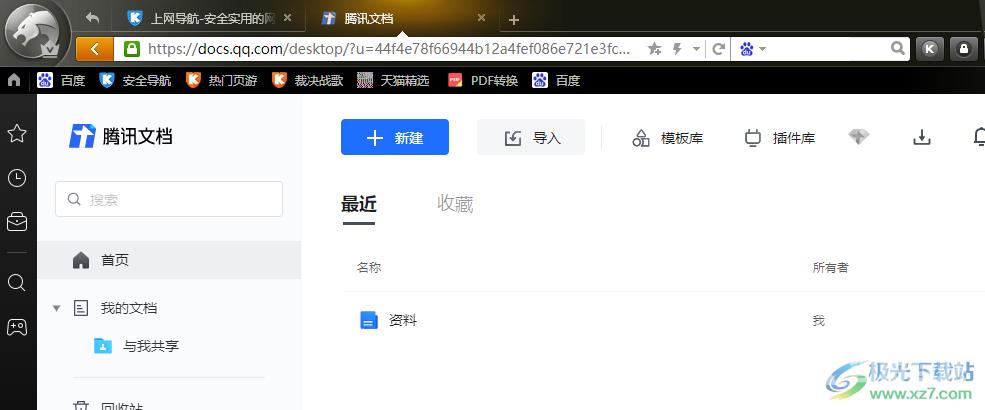The height and width of the screenshot is (410, 985).
Task: Close the 上网导航 tab
Action: (x=287, y=18)
